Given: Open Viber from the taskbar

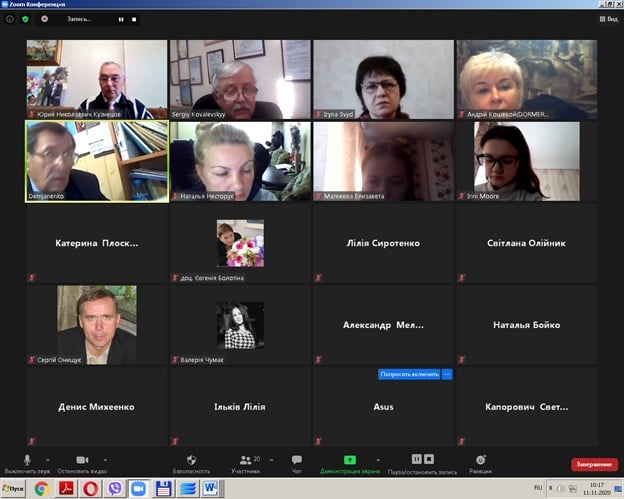Looking at the screenshot, I should [115, 489].
